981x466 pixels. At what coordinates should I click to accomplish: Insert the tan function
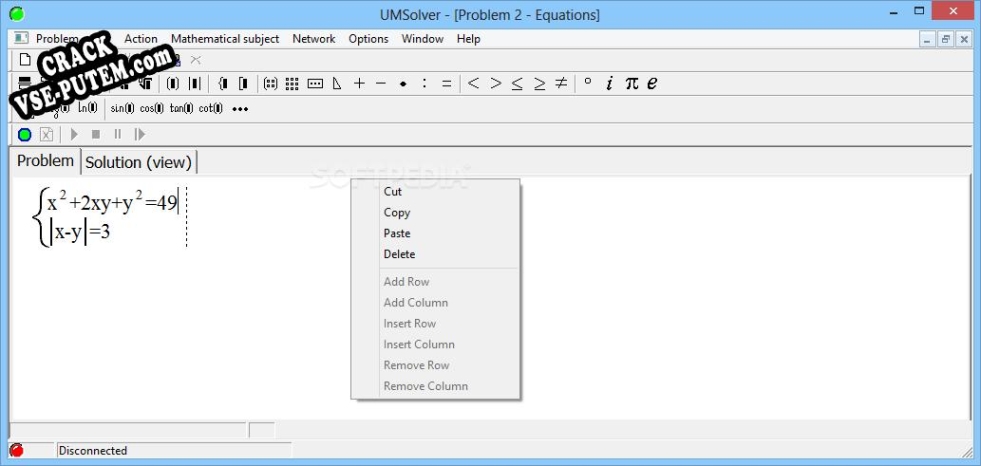click(x=181, y=109)
